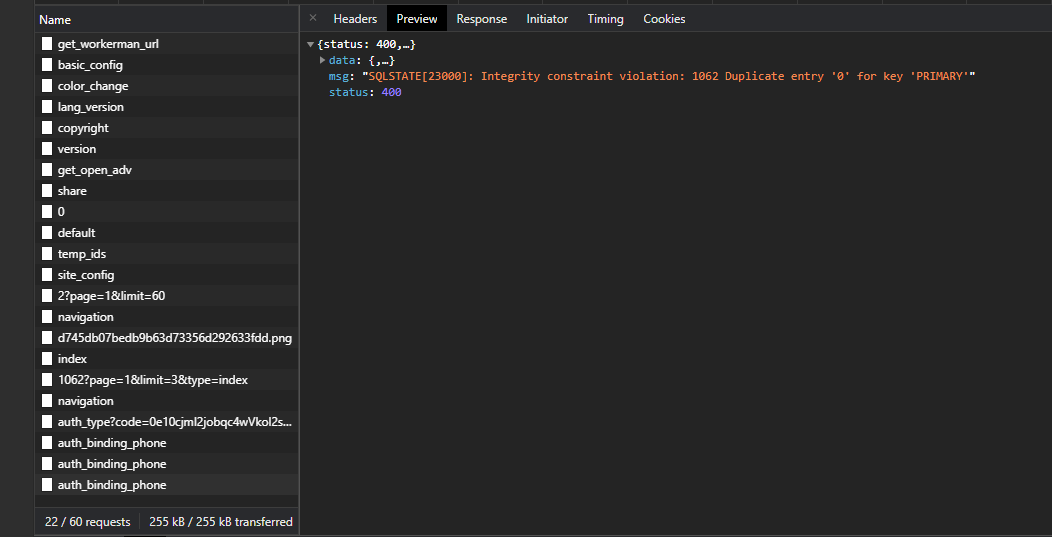Image resolution: width=1052 pixels, height=537 pixels.
Task: Click the file icon next to basic_config
Action: 46,64
